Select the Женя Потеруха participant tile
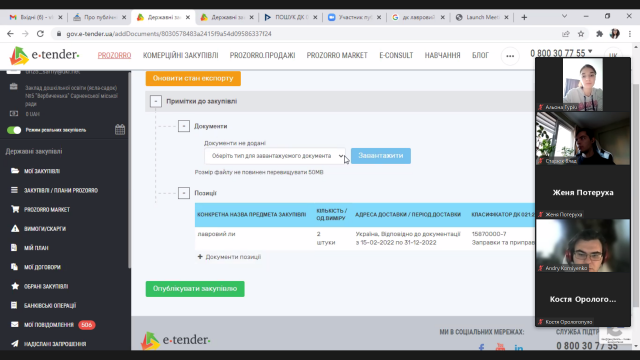 coord(583,192)
